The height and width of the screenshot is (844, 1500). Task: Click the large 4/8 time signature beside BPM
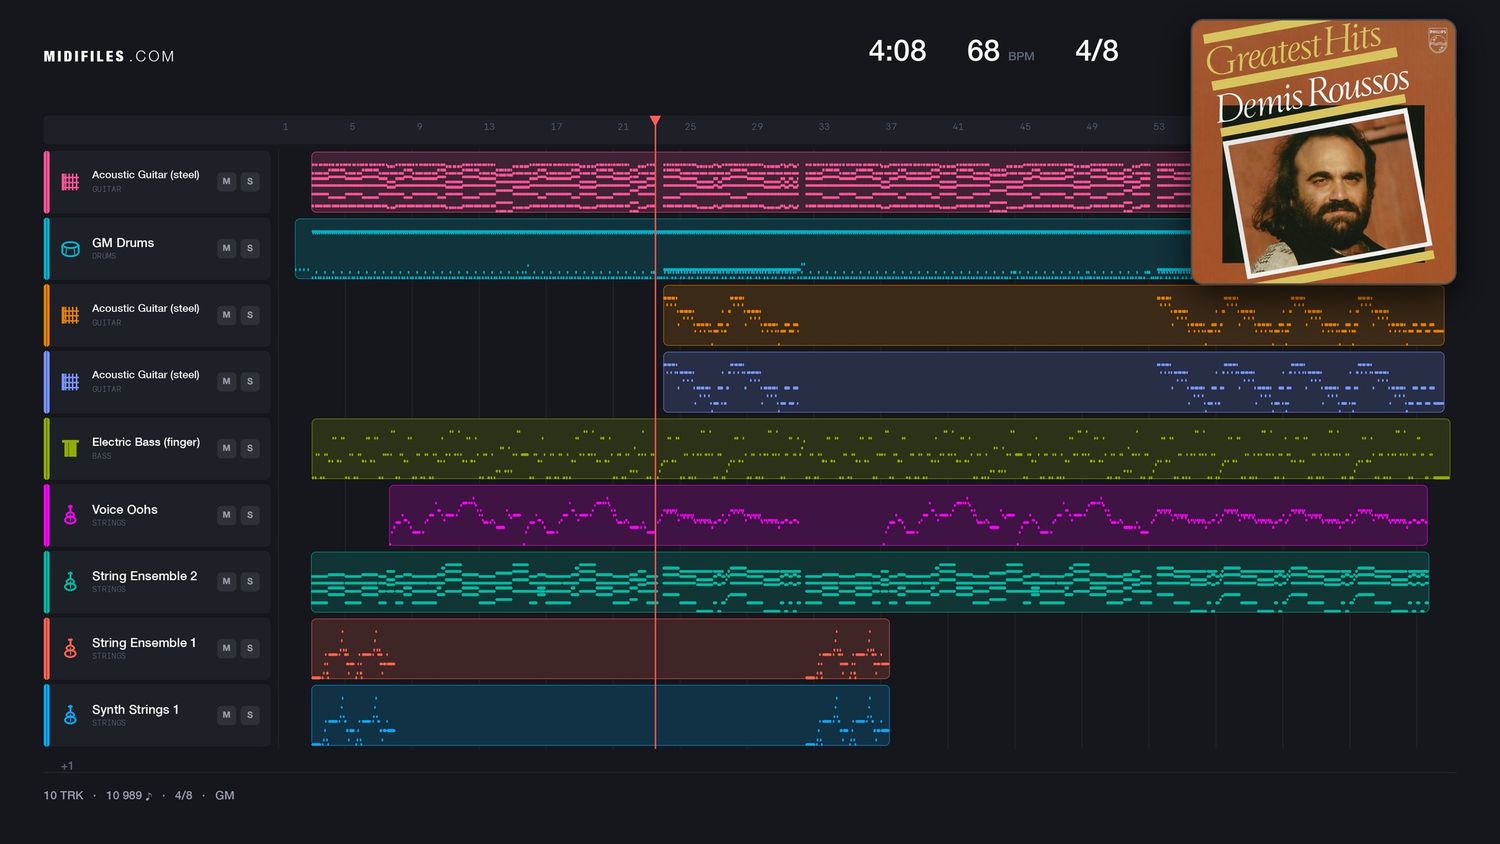[1097, 51]
